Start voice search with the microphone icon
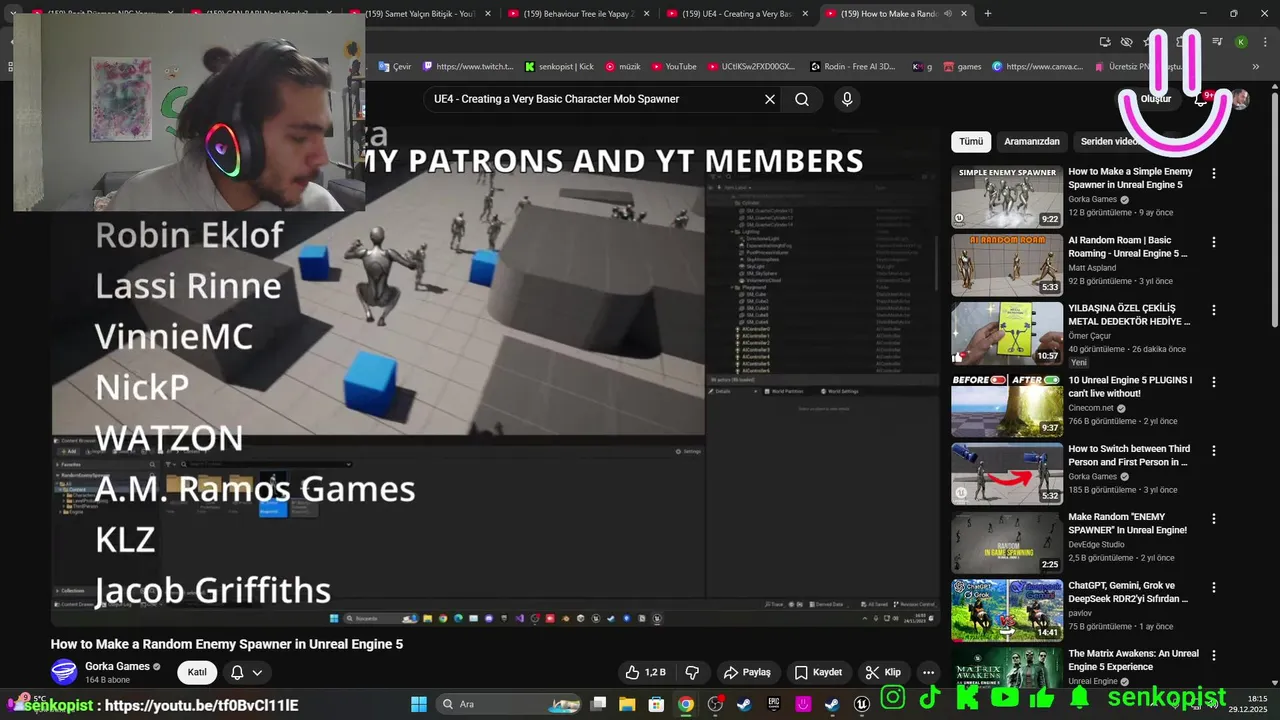1280x720 pixels. pyautogui.click(x=847, y=99)
